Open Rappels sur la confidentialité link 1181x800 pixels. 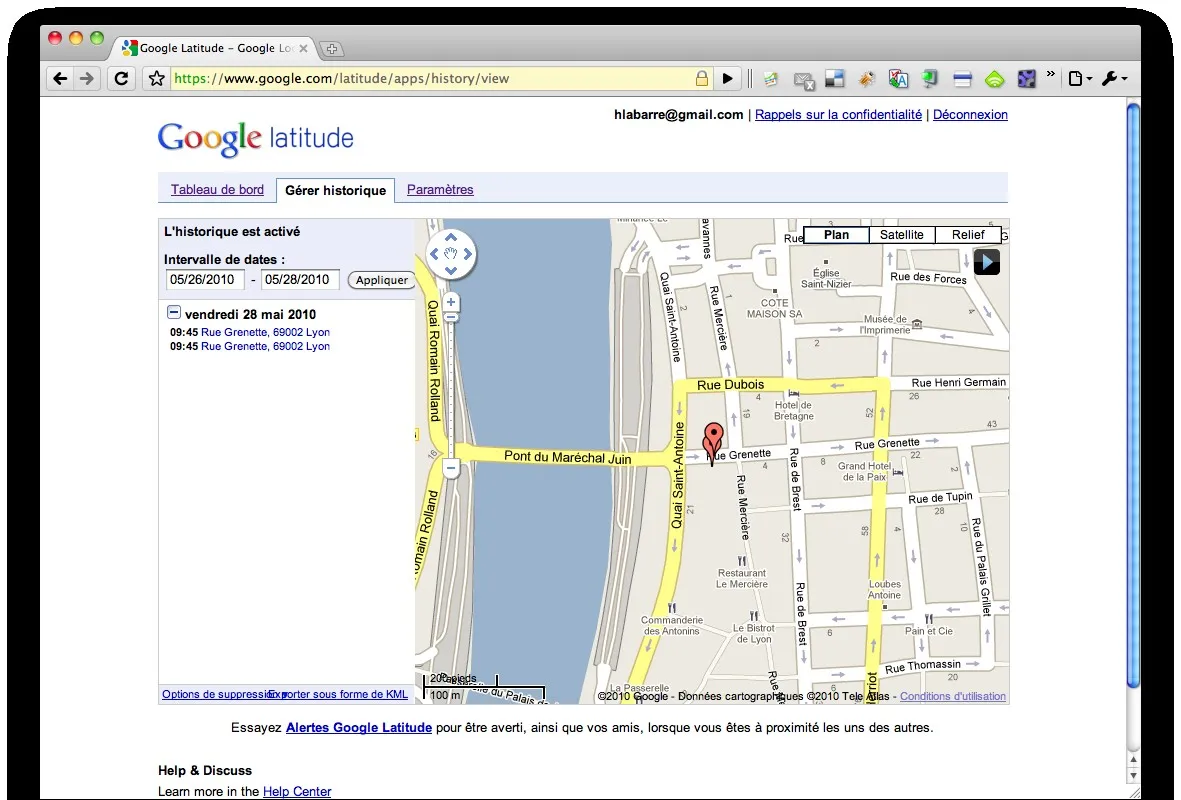(838, 115)
